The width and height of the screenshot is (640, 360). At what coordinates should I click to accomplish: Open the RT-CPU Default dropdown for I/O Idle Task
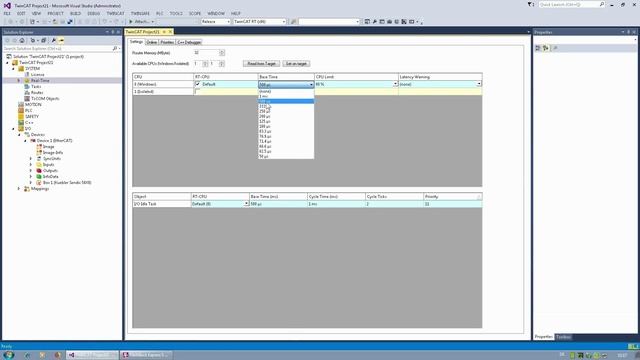pyautogui.click(x=246, y=204)
